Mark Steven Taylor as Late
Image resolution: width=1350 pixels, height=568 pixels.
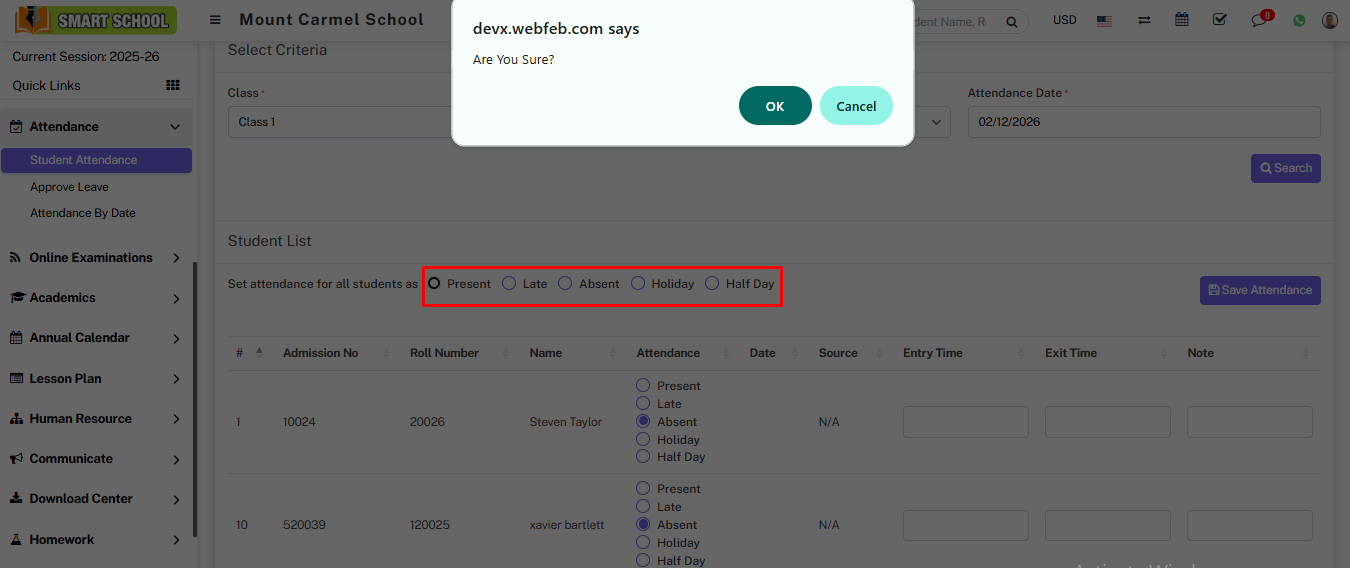[643, 404]
